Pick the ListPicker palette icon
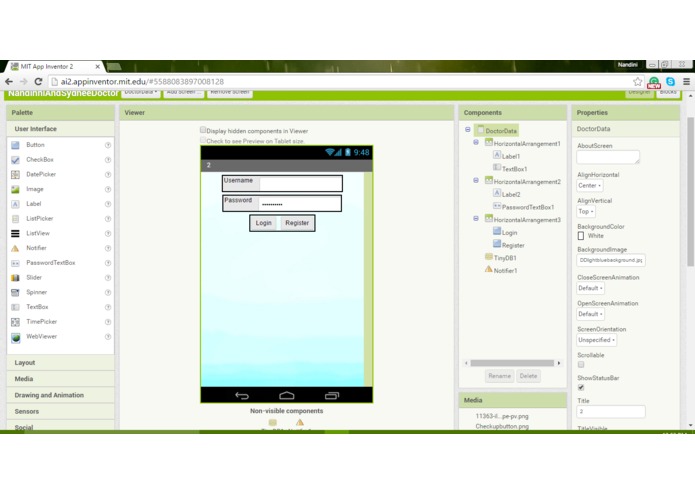Viewport: 695px width, 494px height. pos(16,219)
